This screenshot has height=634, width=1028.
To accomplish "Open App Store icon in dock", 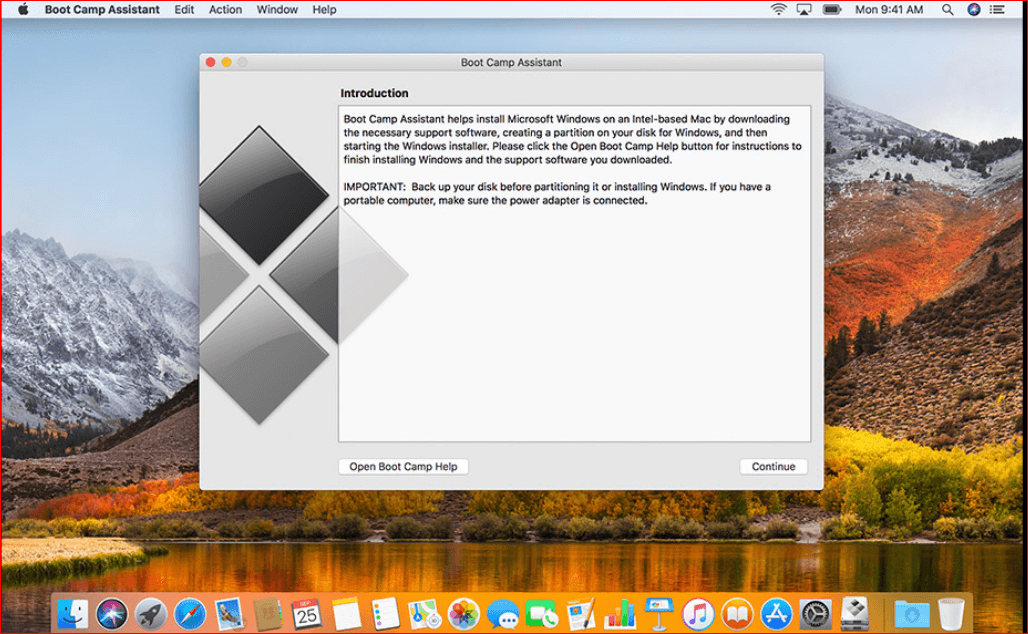I will (x=777, y=614).
